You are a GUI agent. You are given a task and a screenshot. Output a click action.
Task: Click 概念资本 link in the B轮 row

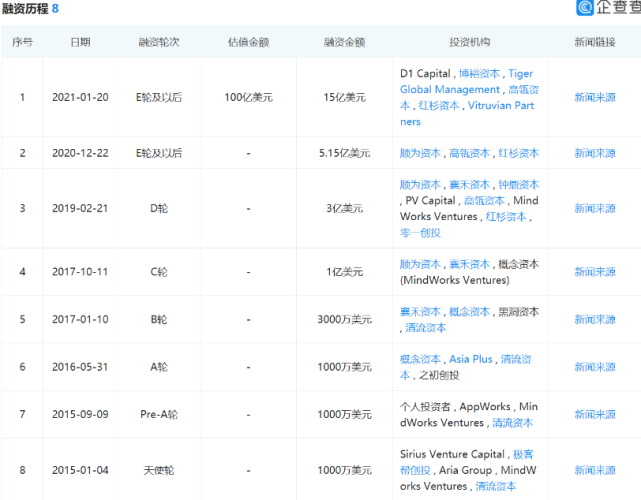click(469, 312)
